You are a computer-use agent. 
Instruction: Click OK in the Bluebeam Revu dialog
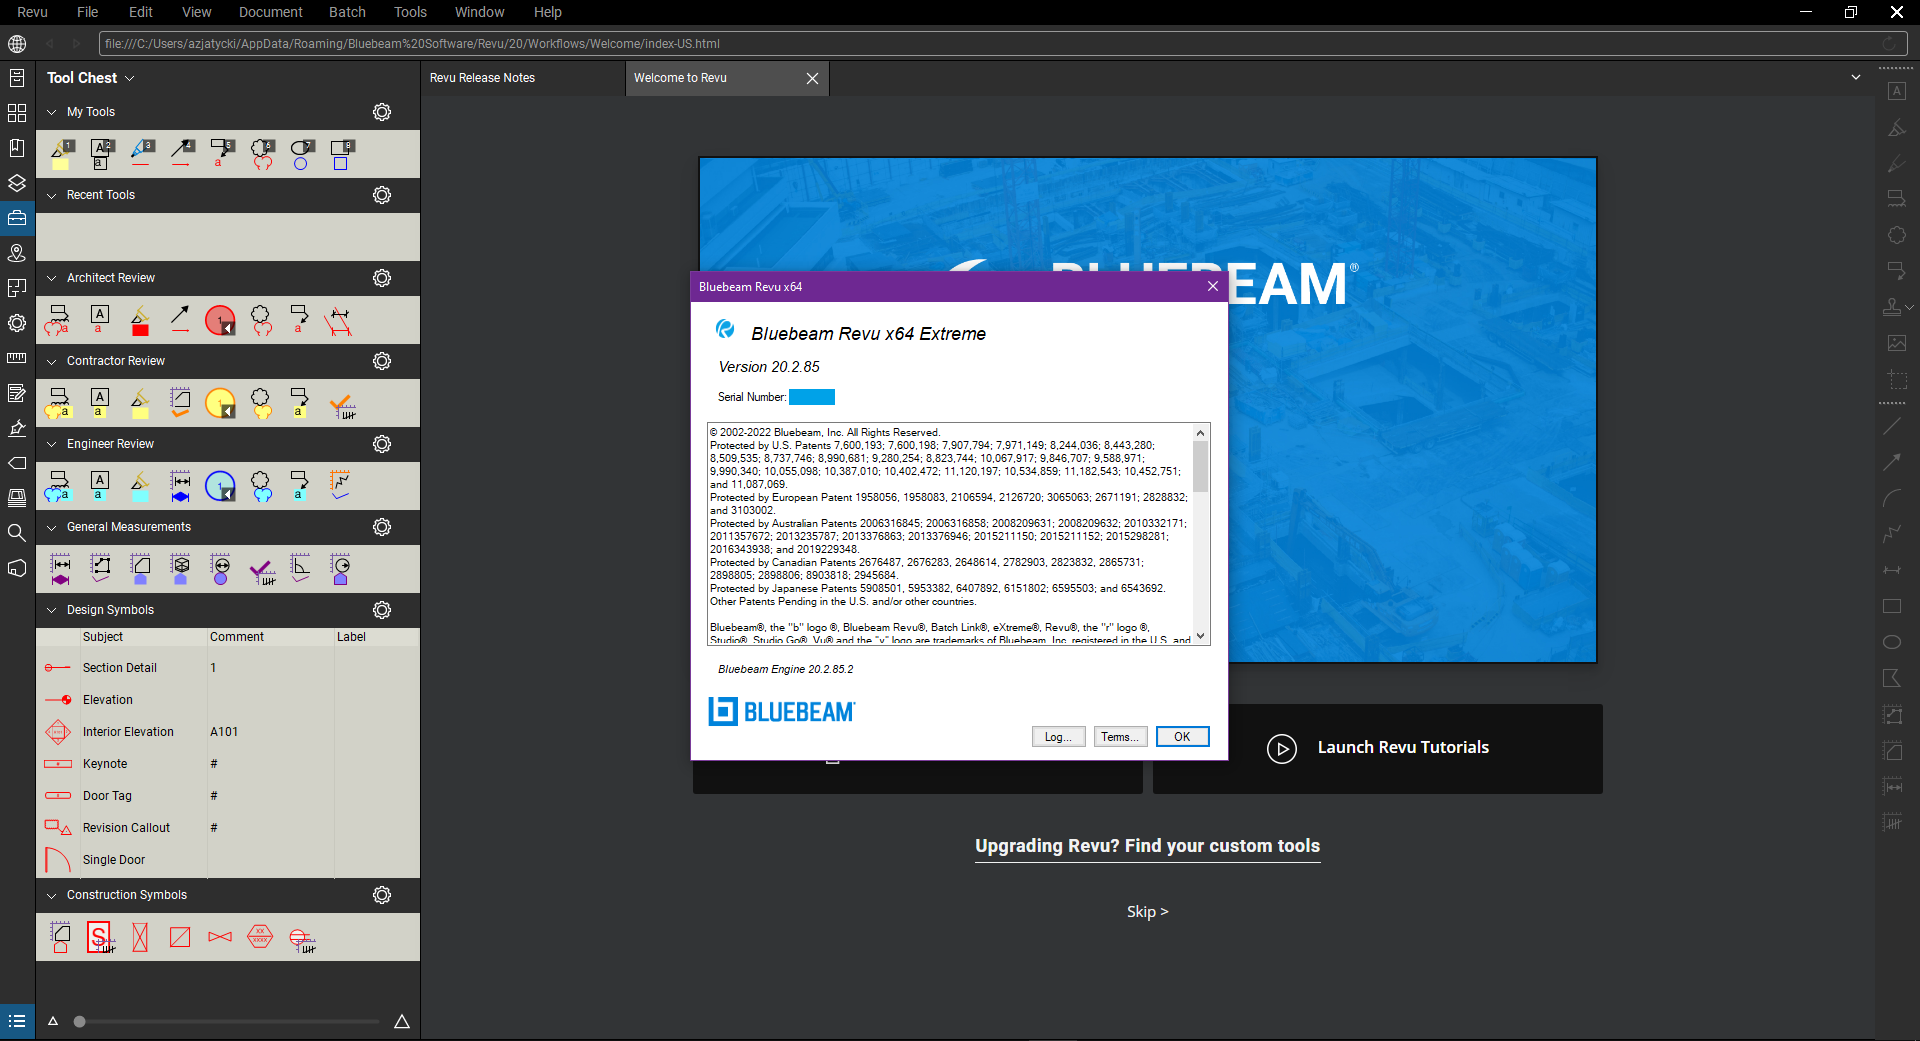(1182, 737)
